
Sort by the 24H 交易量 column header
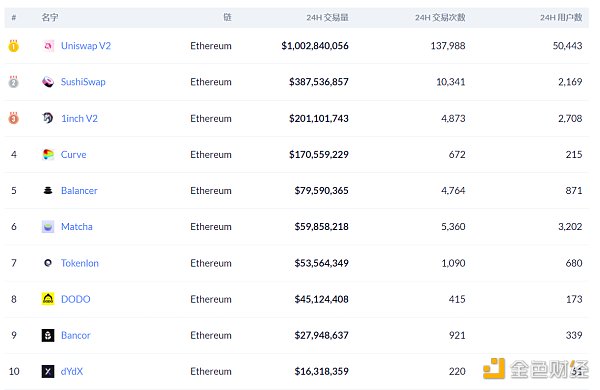(x=327, y=17)
